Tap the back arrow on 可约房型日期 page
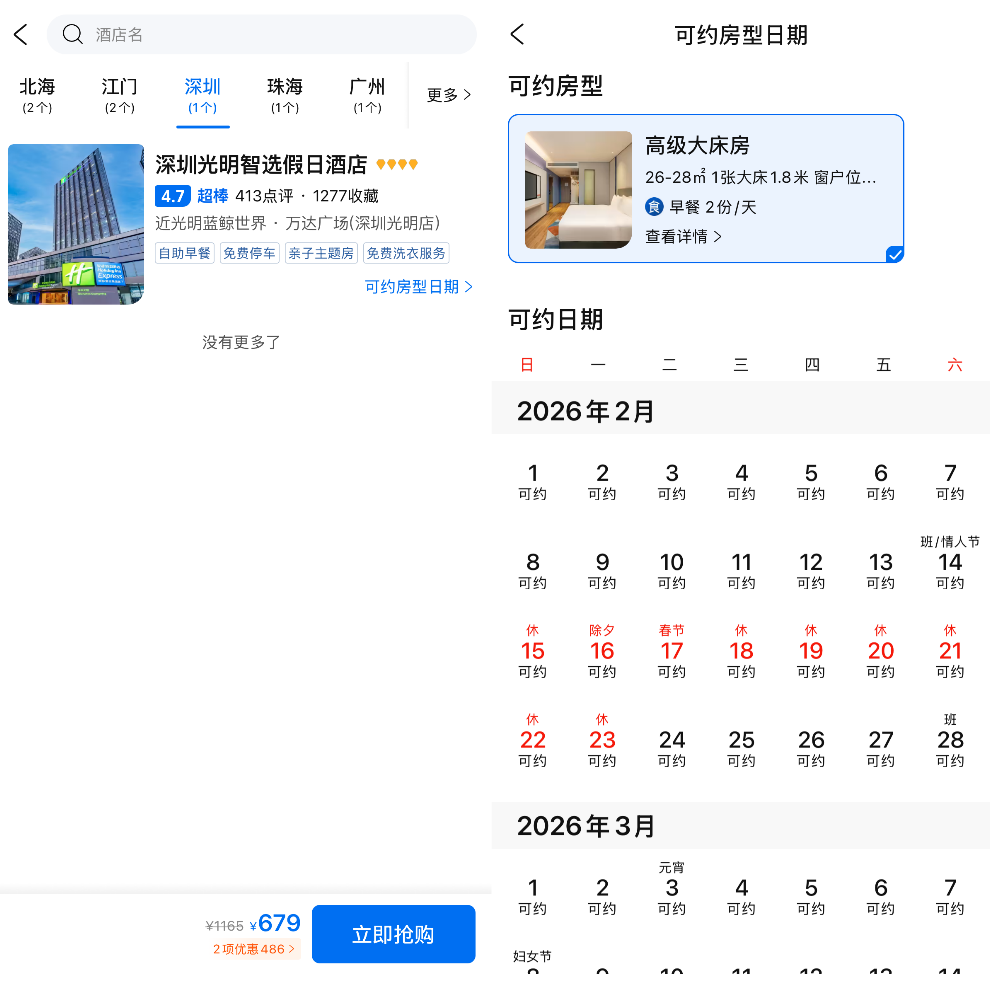This screenshot has height=992, width=990. 516,33
